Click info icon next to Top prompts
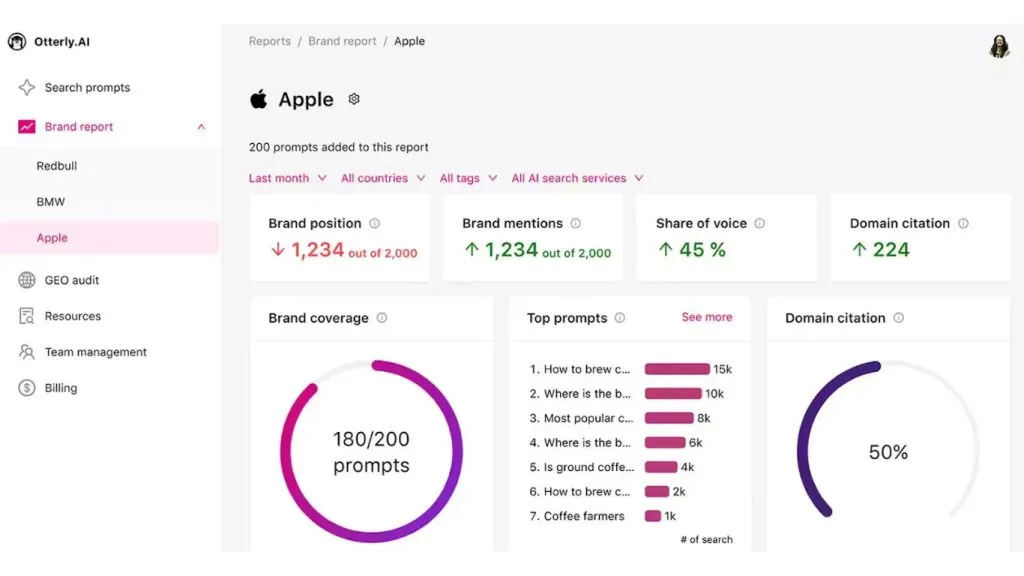 pos(620,318)
